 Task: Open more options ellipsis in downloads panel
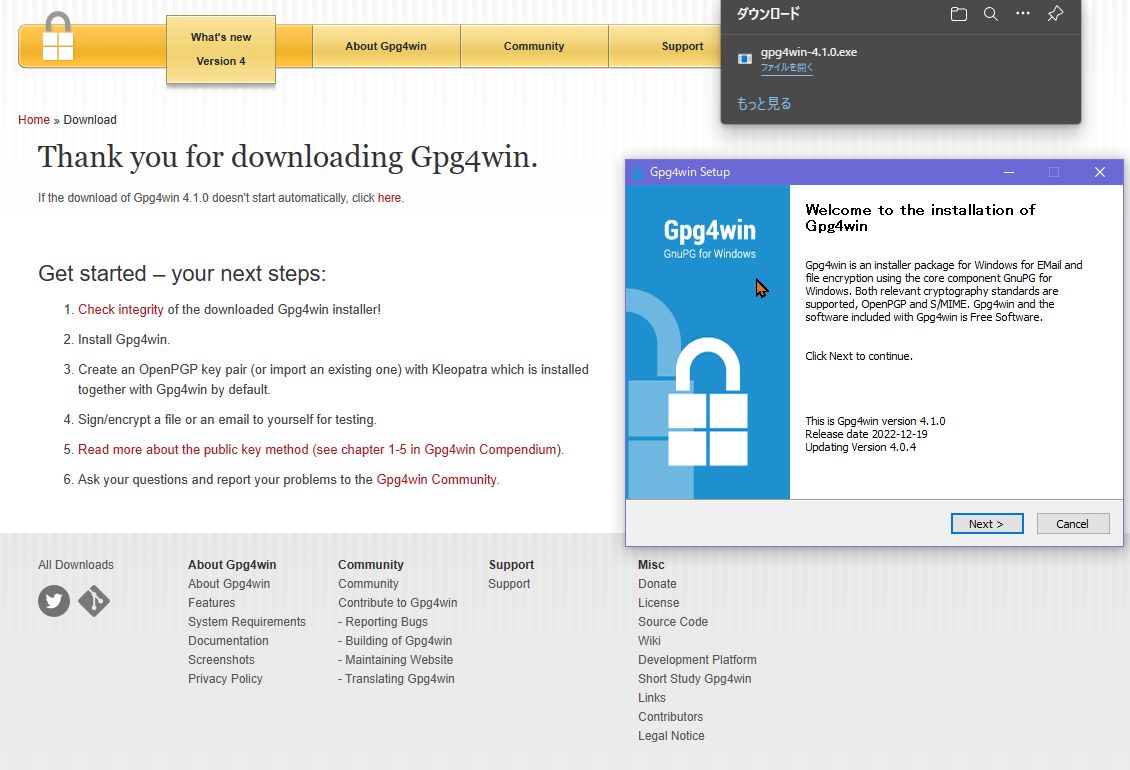(x=1022, y=14)
